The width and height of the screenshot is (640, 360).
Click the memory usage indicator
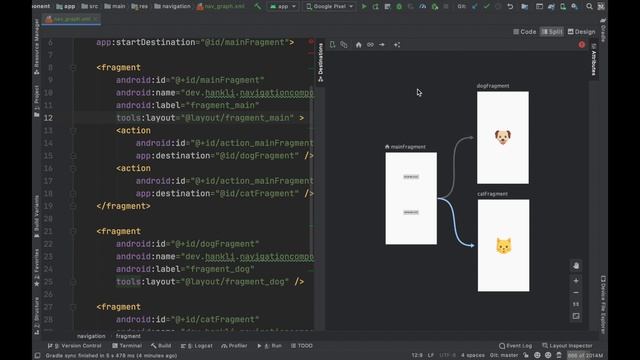pyautogui.click(x=585, y=355)
